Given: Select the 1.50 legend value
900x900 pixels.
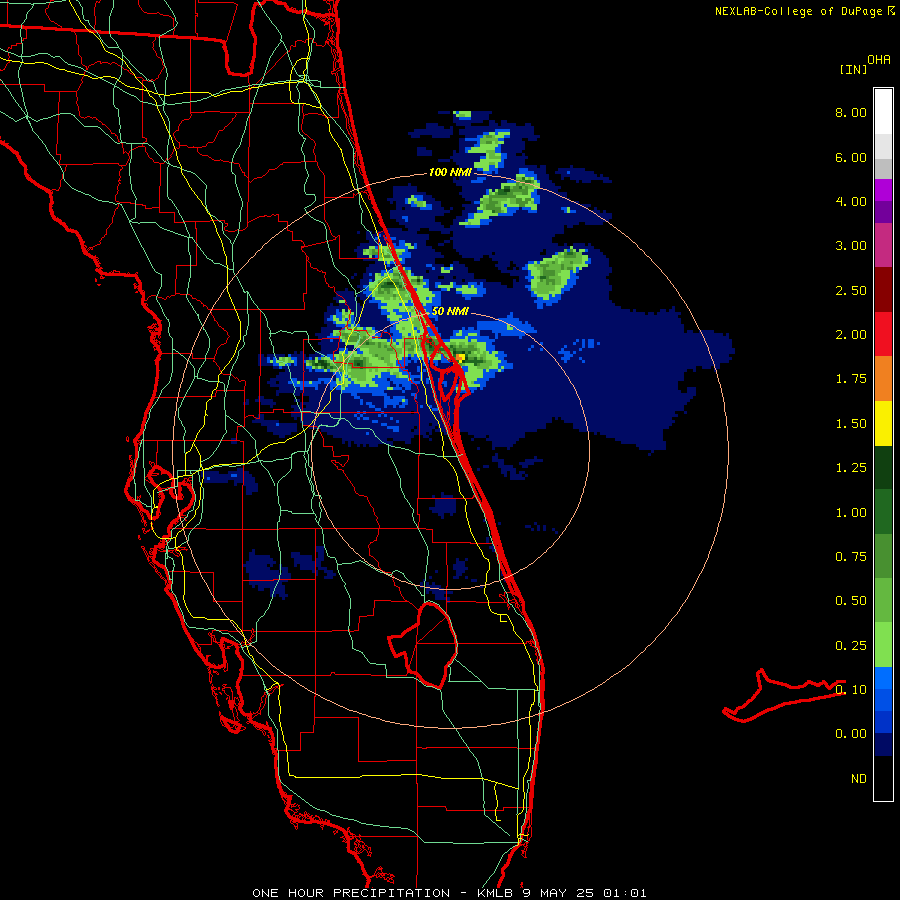Looking at the screenshot, I should [851, 424].
